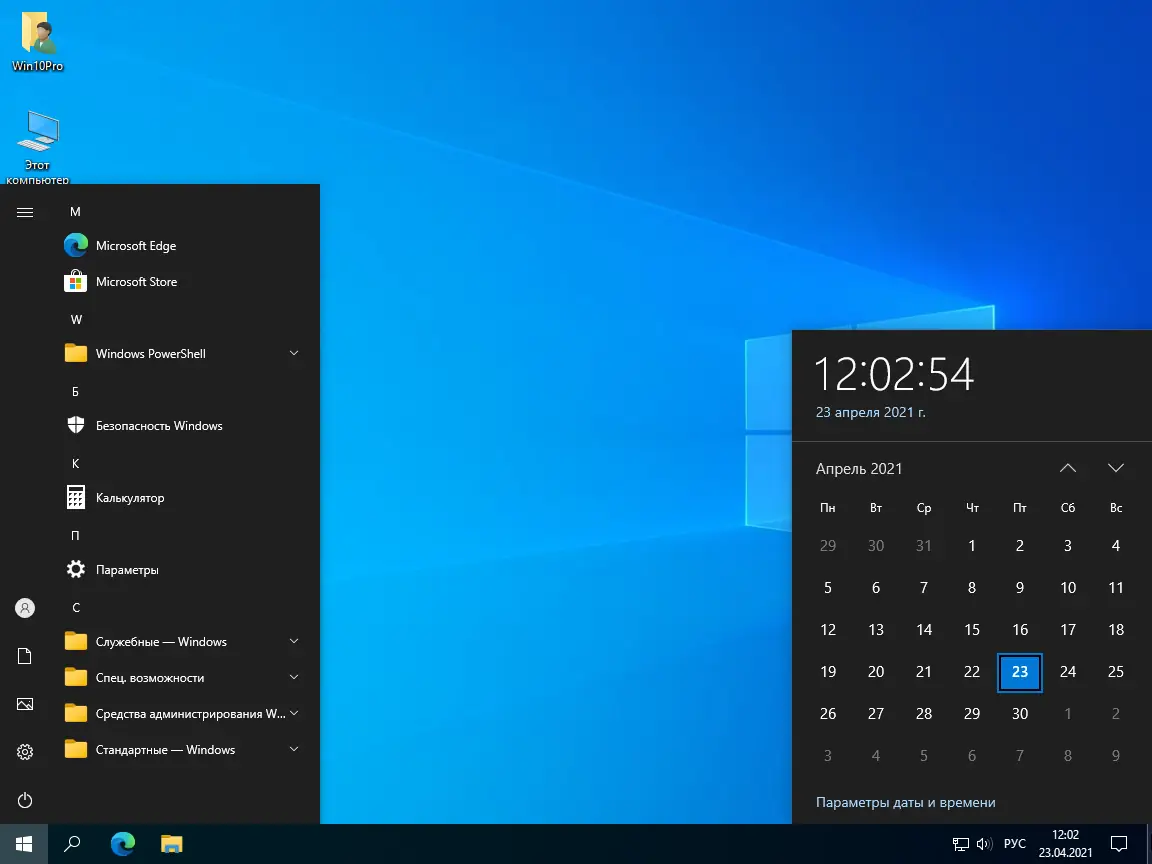Viewport: 1152px width, 864px height.
Task: Select date 12 in the calendar
Action: (x=828, y=630)
